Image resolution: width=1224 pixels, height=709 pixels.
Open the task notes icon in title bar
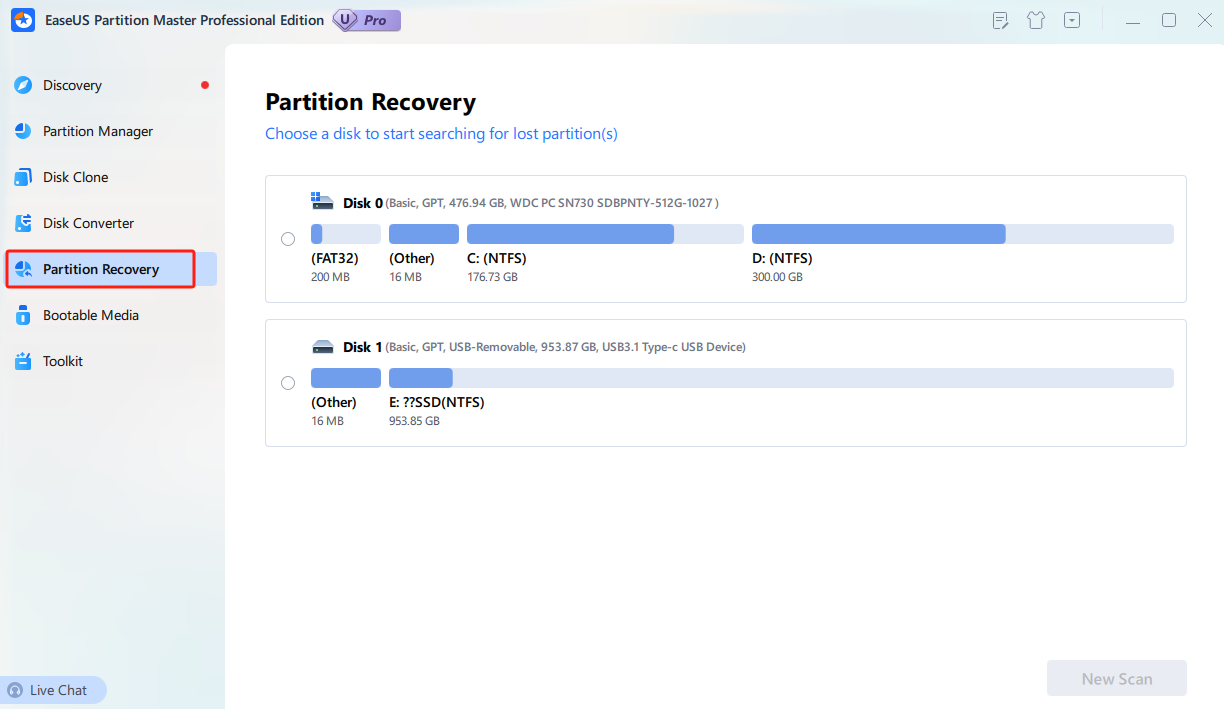(x=1000, y=20)
